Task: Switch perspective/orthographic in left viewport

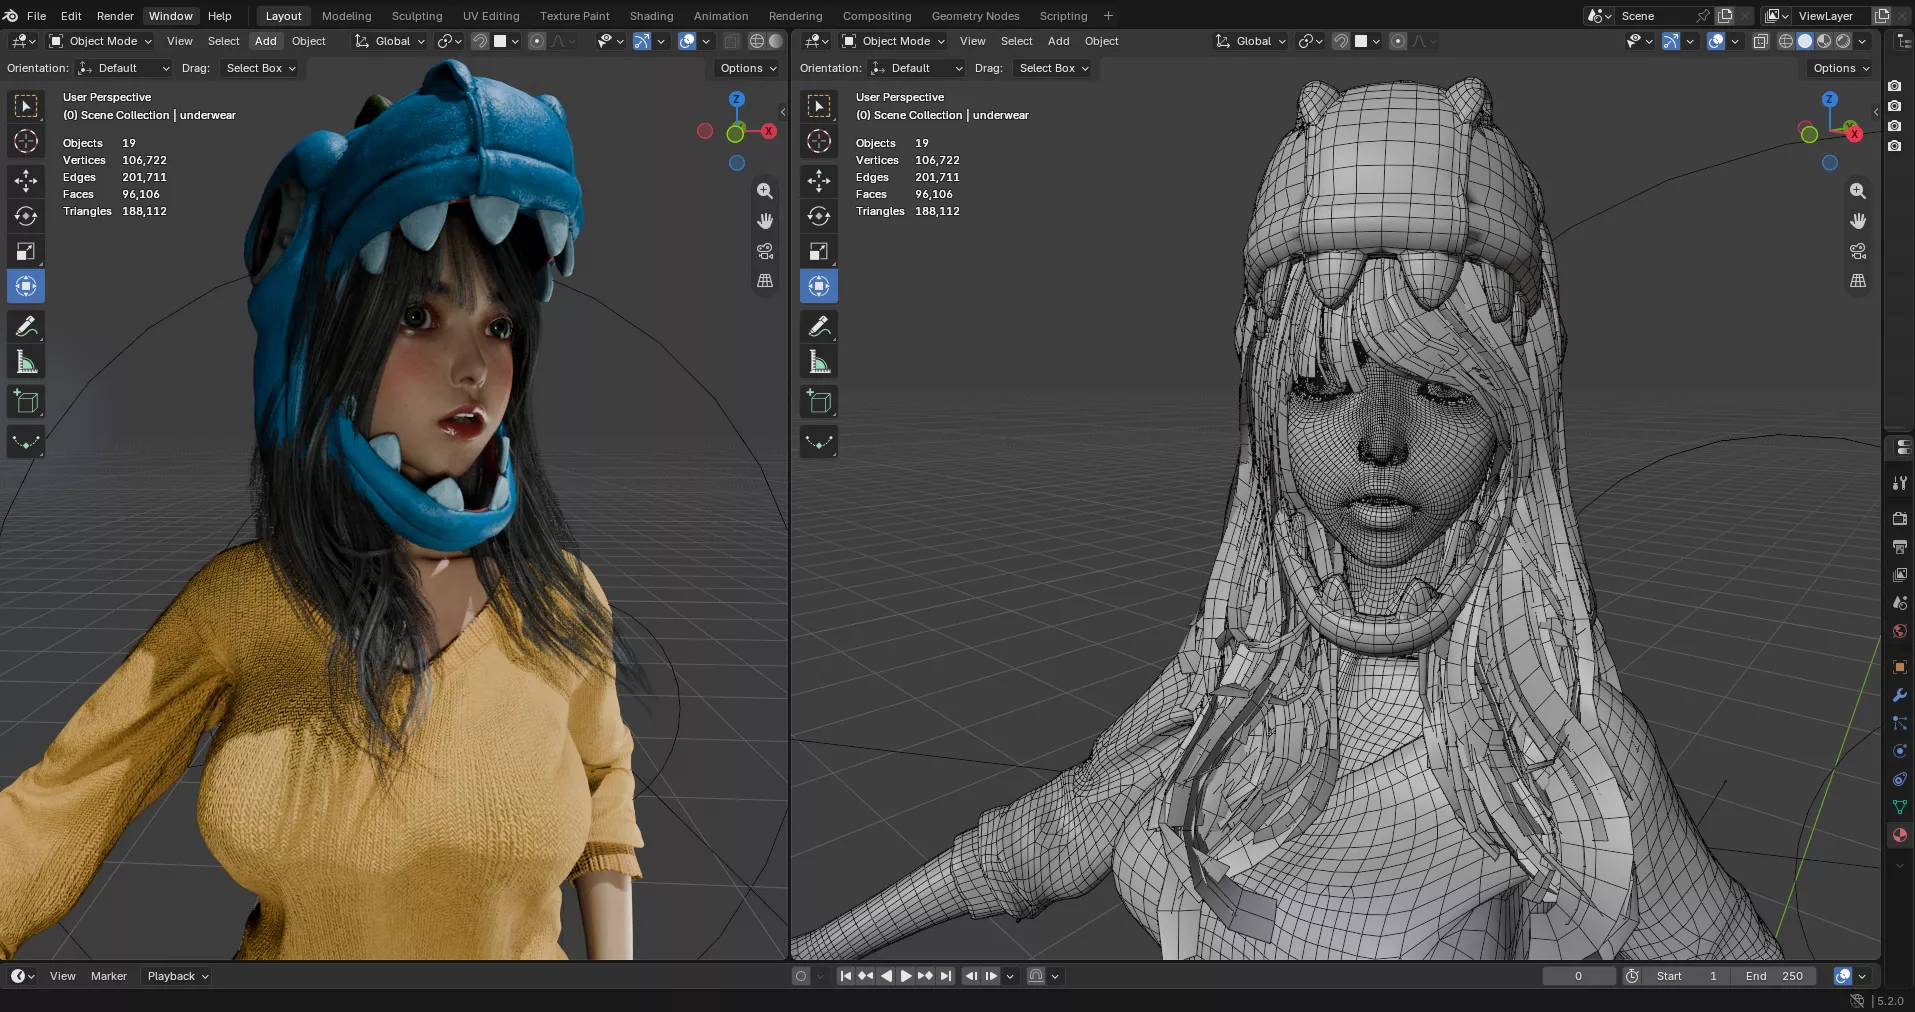Action: tap(765, 281)
